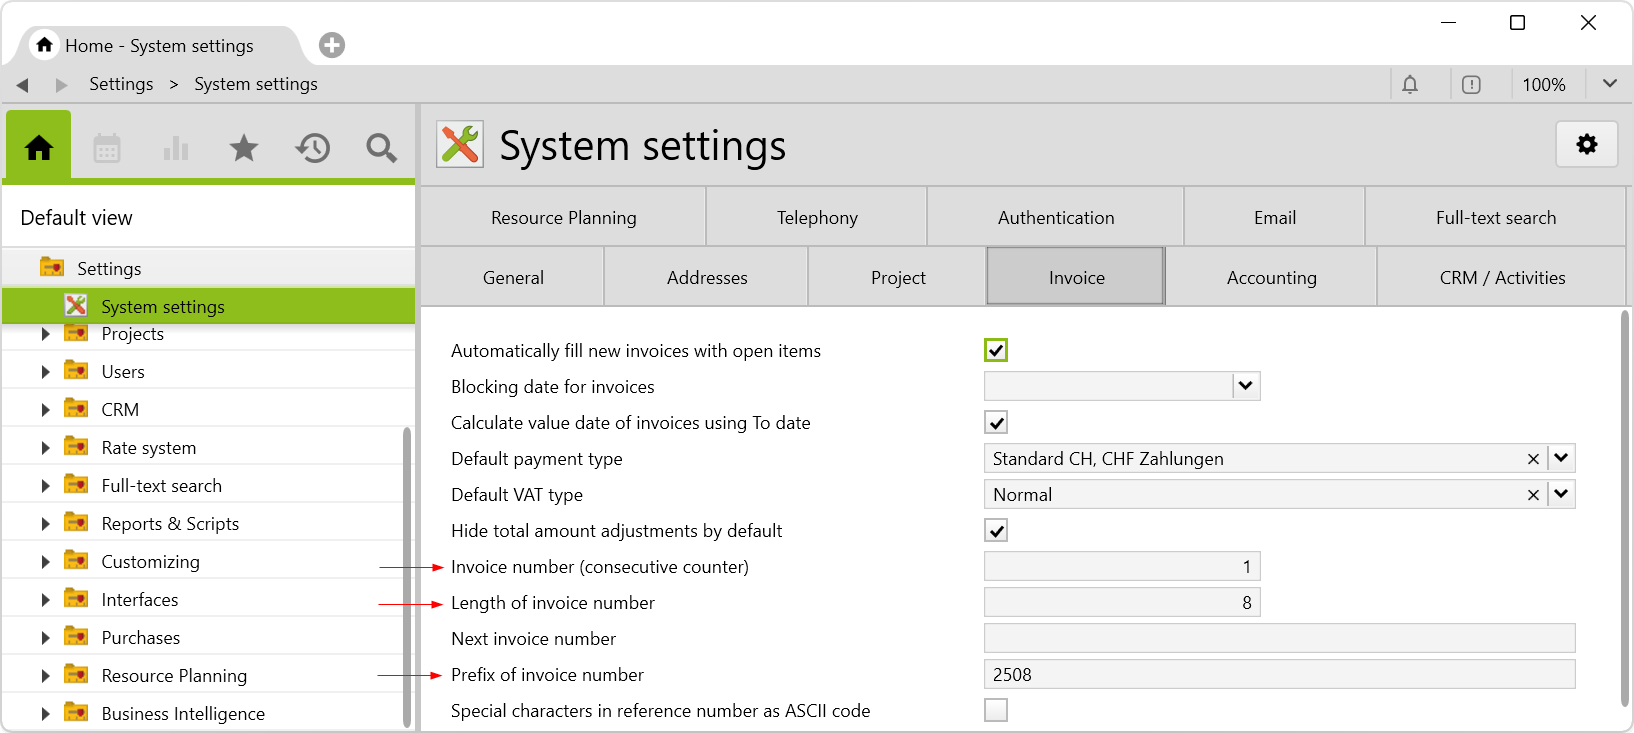Open the favorites star icon
Screen dimensions: 1634x733
[x=244, y=148]
